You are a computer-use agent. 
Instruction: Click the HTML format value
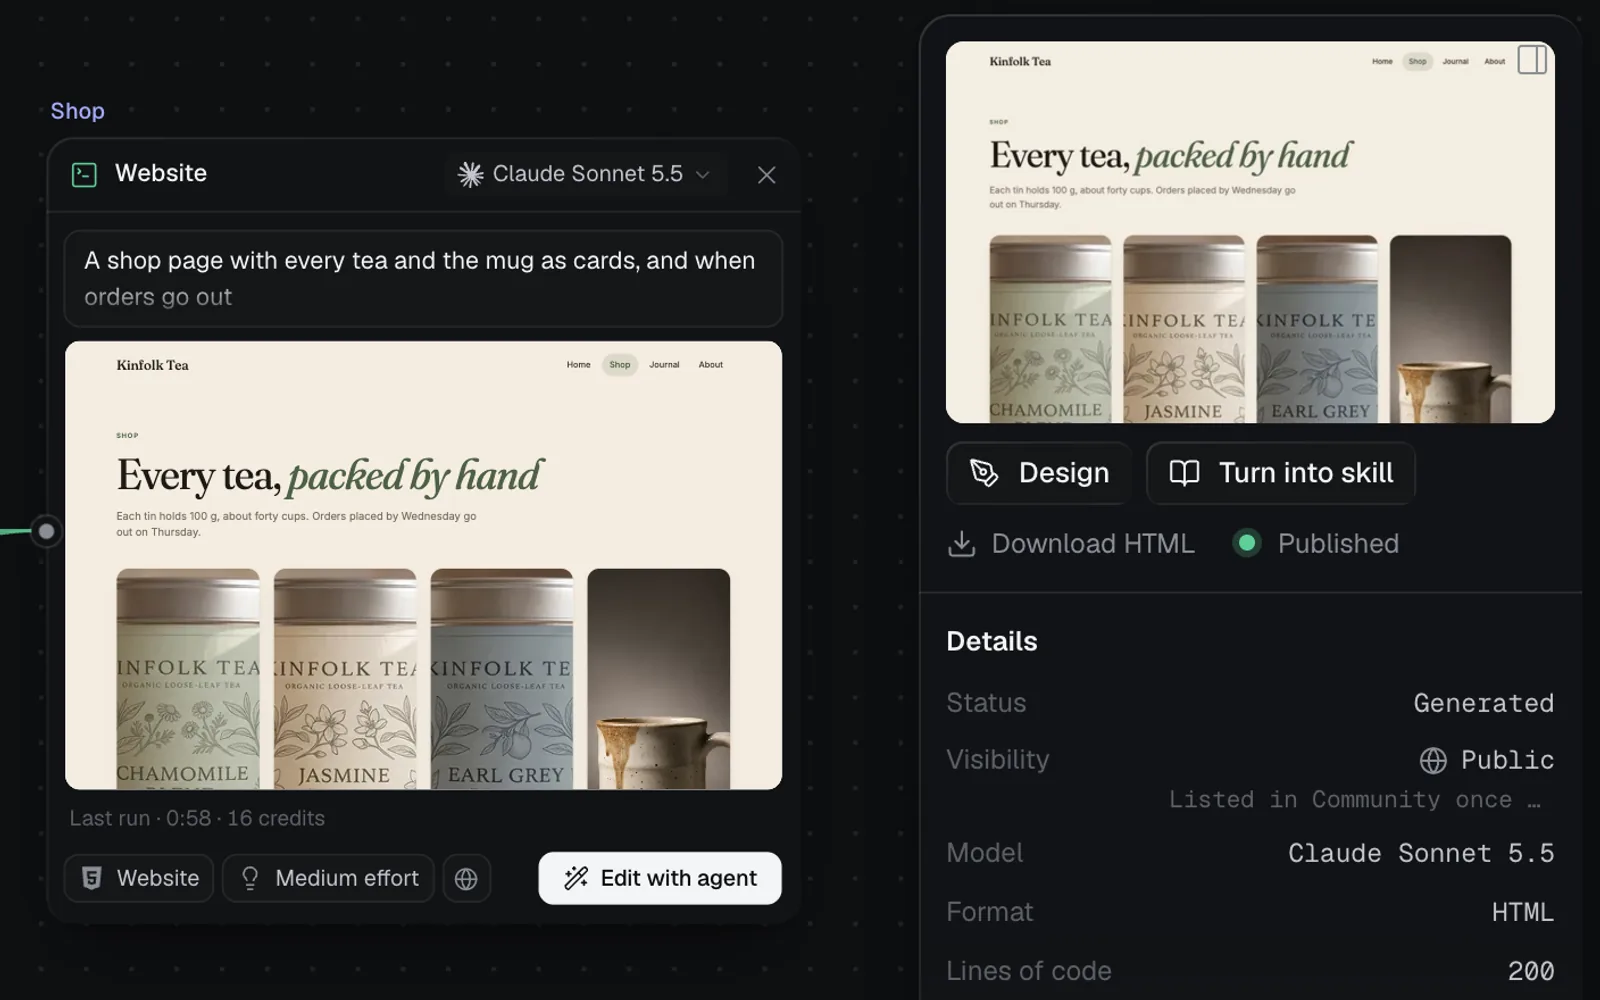click(x=1523, y=912)
